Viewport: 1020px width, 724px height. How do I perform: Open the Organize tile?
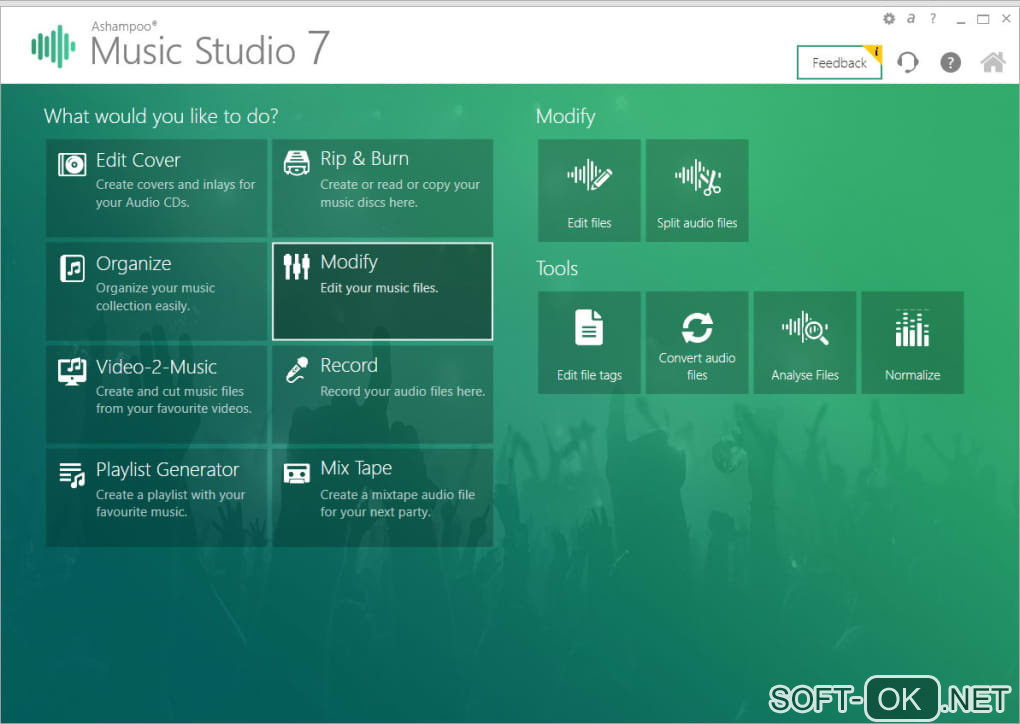click(x=156, y=291)
